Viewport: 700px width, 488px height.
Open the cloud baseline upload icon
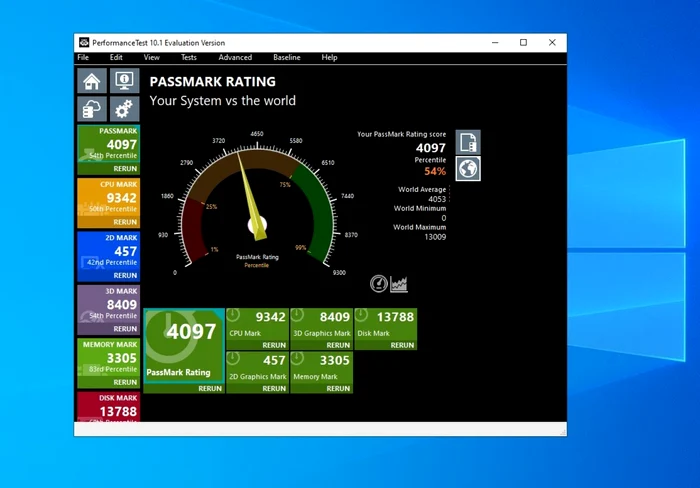92,109
